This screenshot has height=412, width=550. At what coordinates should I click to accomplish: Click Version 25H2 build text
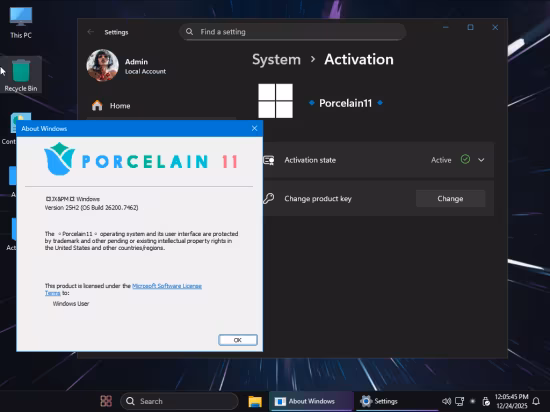pos(92,208)
